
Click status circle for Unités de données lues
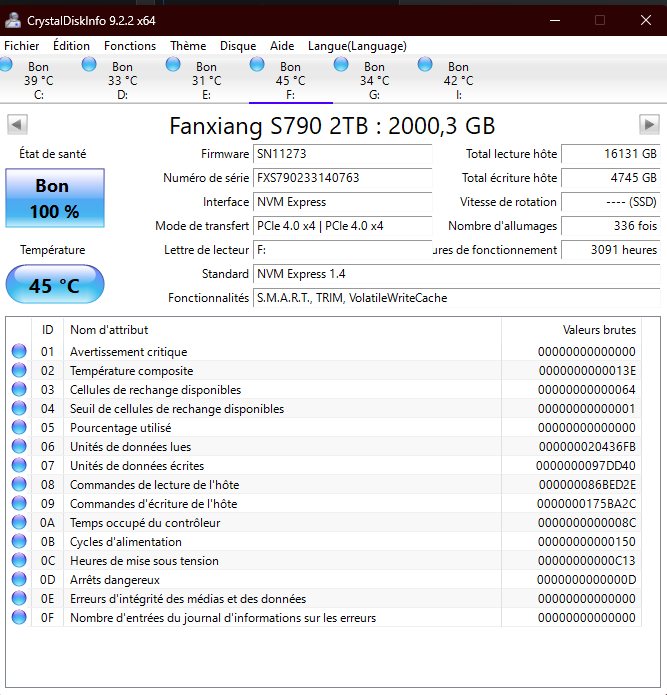(19, 446)
